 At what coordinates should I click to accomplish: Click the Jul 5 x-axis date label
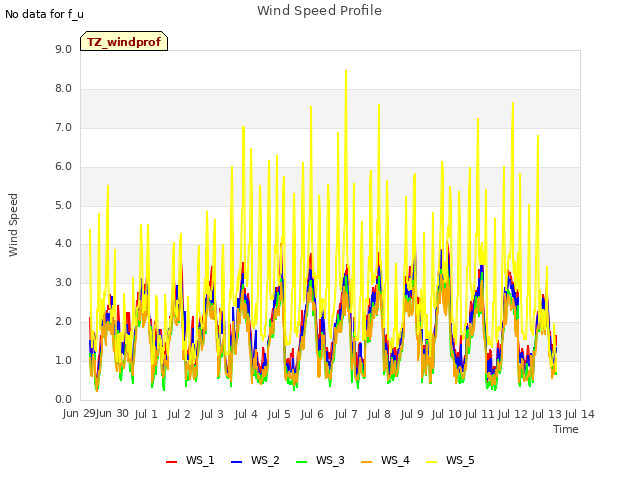[279, 414]
